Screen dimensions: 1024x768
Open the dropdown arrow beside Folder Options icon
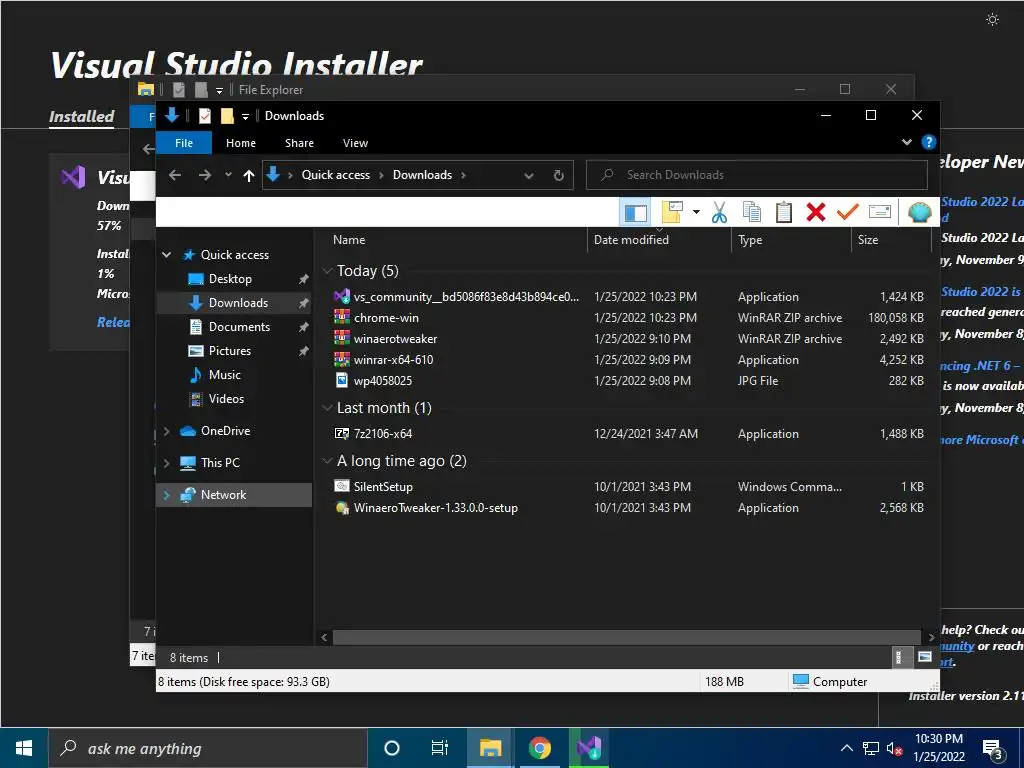click(696, 212)
